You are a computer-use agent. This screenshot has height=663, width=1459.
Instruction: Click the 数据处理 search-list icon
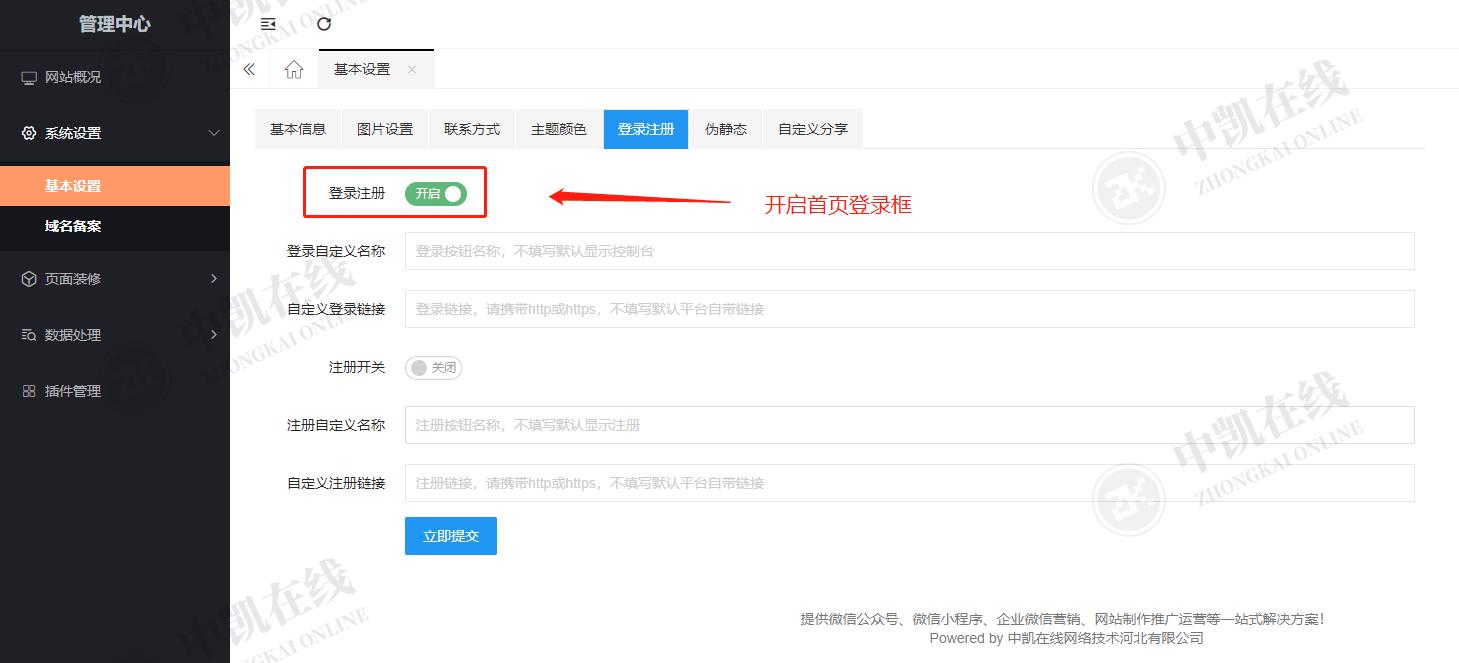(x=29, y=335)
